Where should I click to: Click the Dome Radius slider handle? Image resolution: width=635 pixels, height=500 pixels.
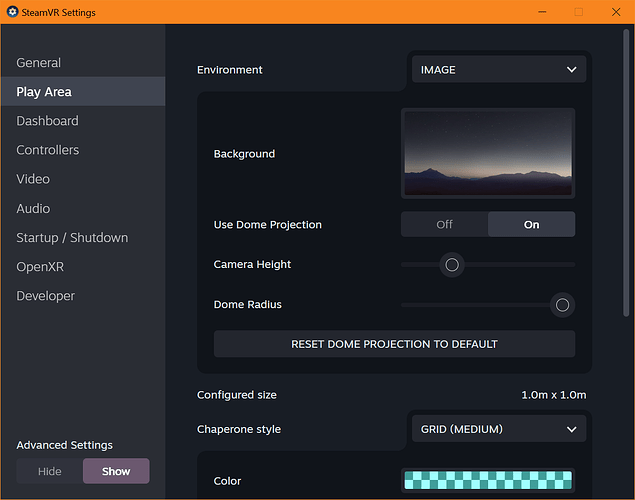(562, 305)
